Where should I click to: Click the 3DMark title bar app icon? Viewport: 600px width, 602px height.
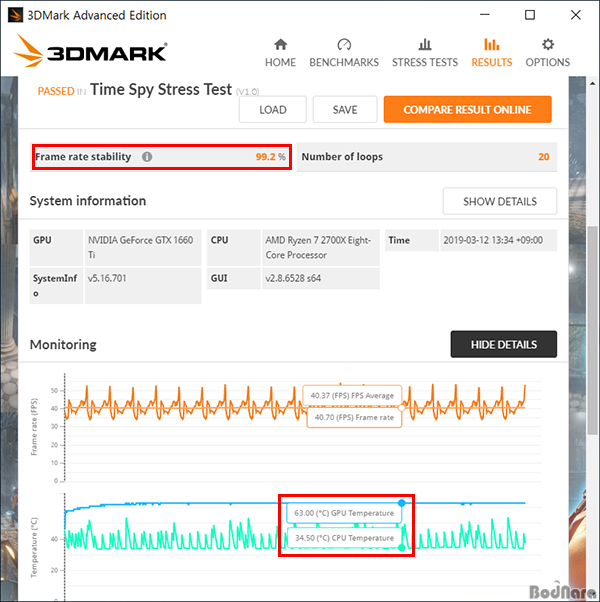(x=15, y=15)
